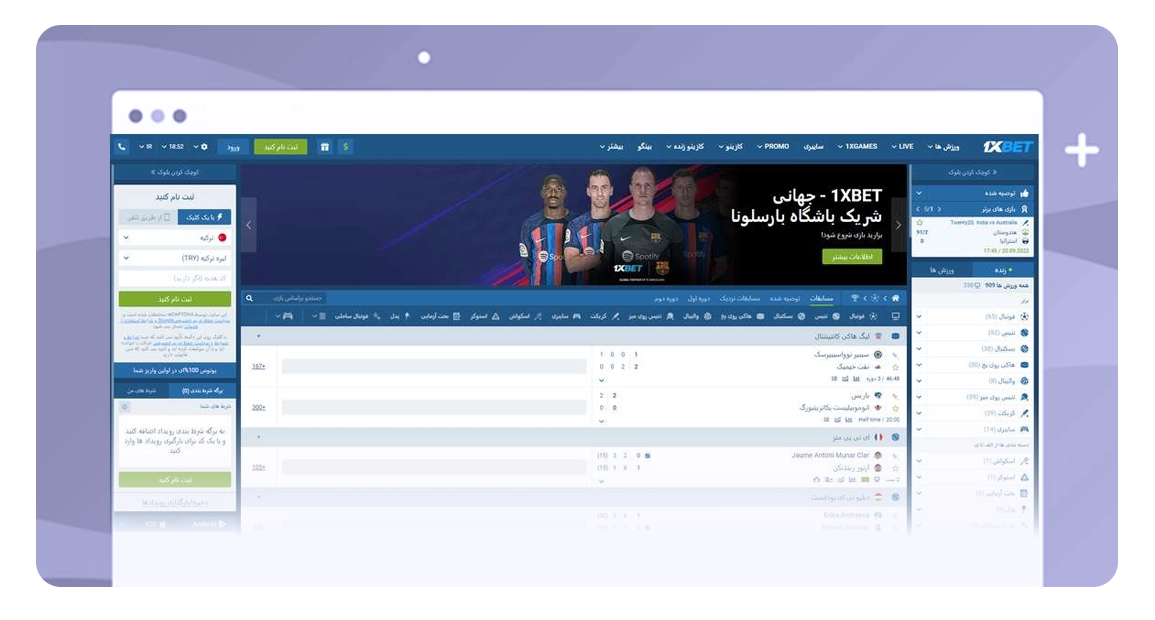Favorite the India vs Australia match star
The height and width of the screenshot is (620, 1155).
click(919, 222)
